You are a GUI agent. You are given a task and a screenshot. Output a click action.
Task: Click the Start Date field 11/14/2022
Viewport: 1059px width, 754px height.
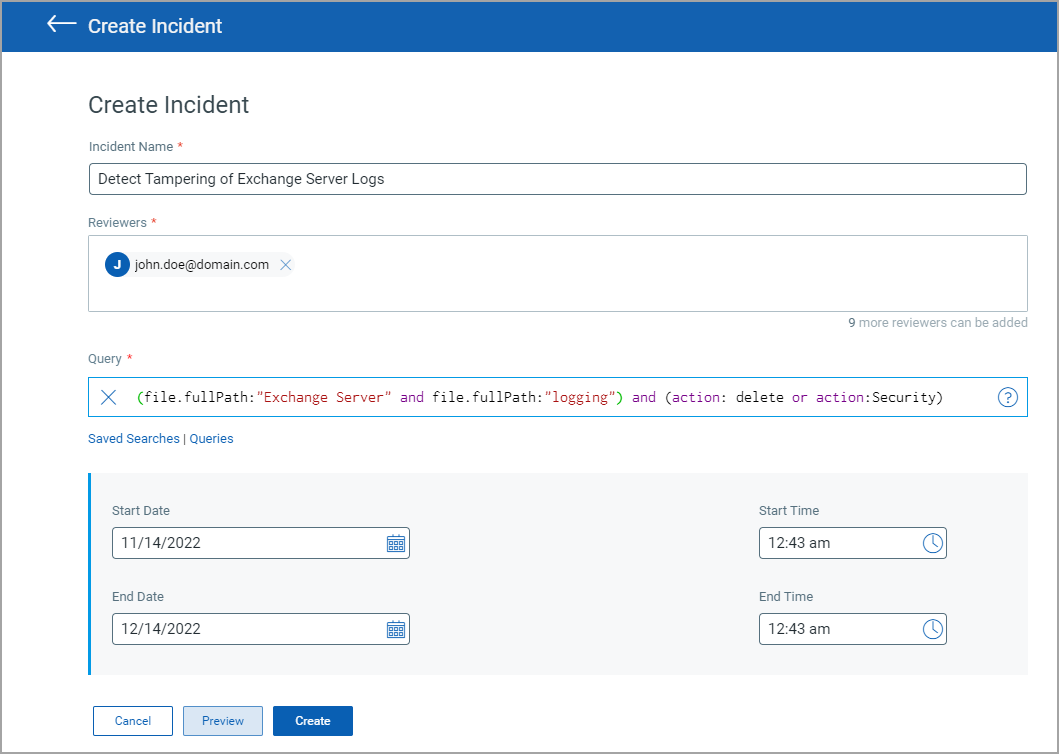point(261,543)
